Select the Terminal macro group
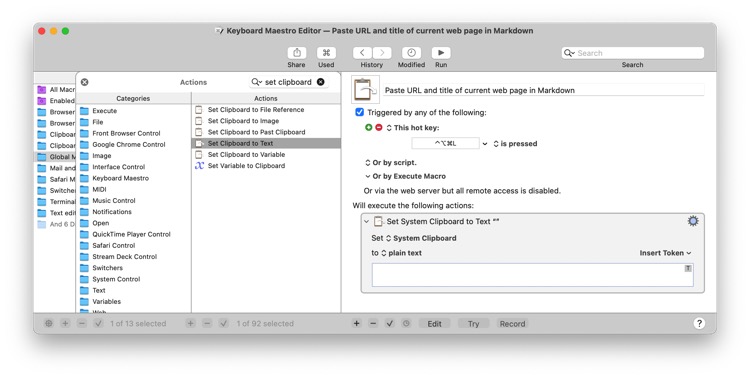The width and height of the screenshot is (750, 378). [55, 201]
